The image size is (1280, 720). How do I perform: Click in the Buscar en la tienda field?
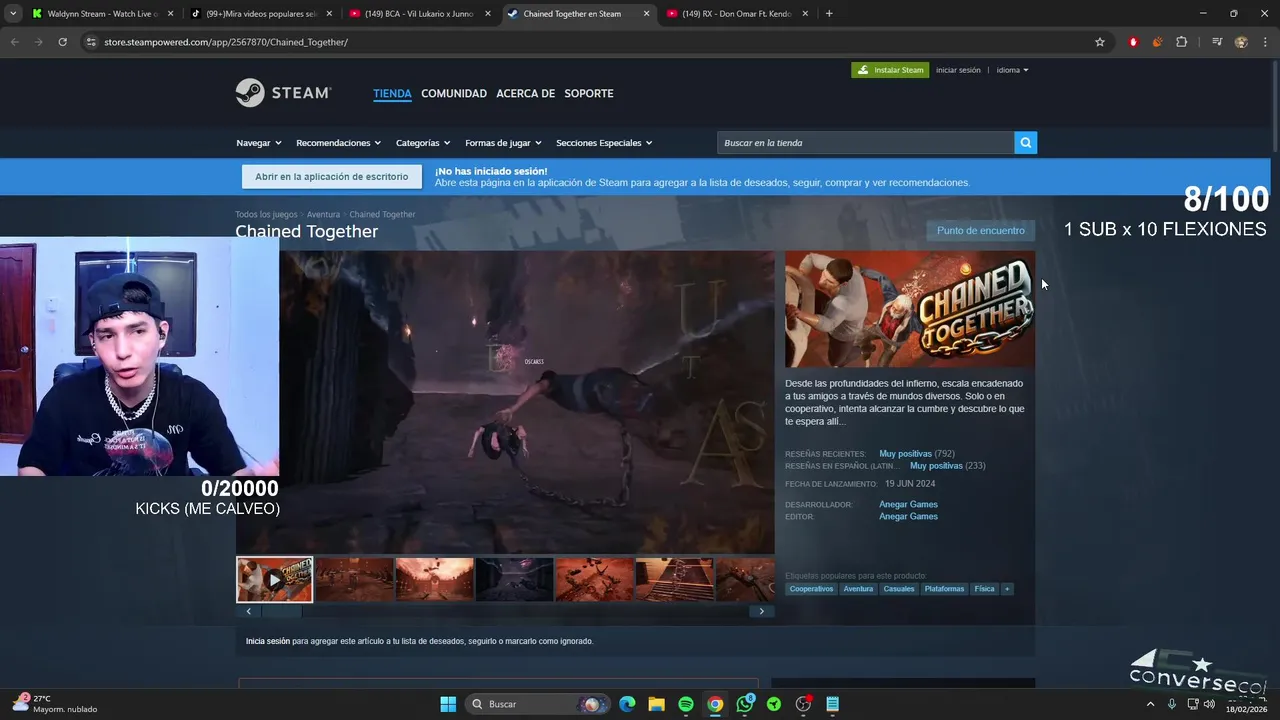point(865,143)
